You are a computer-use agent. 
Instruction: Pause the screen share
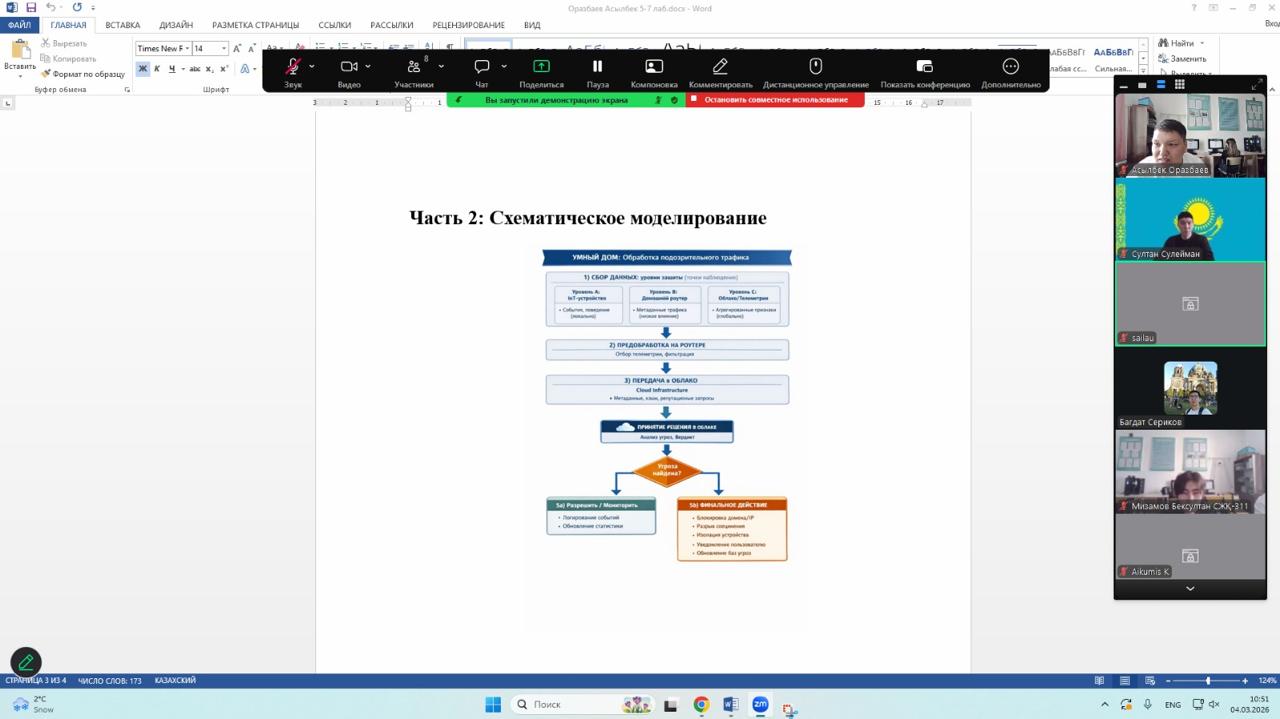coord(597,67)
